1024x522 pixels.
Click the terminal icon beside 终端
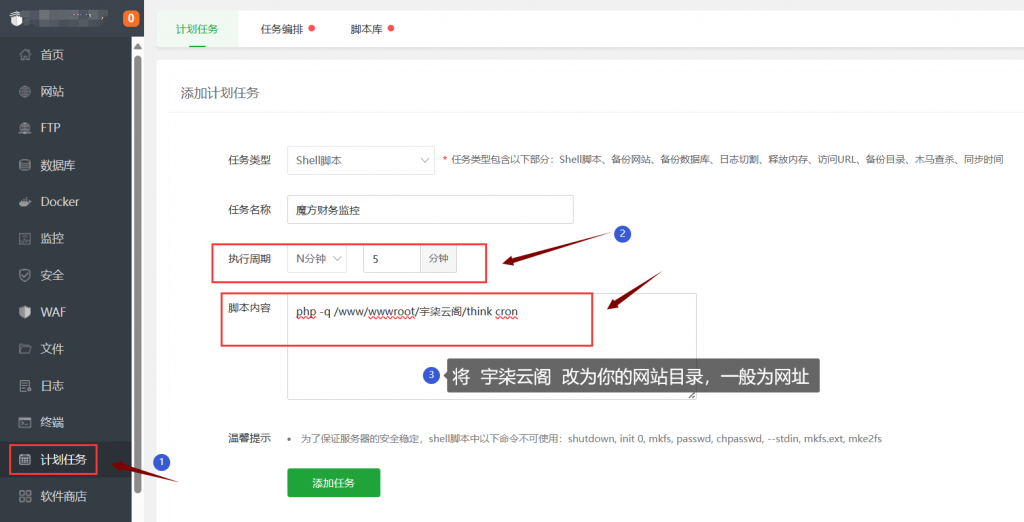(x=25, y=422)
